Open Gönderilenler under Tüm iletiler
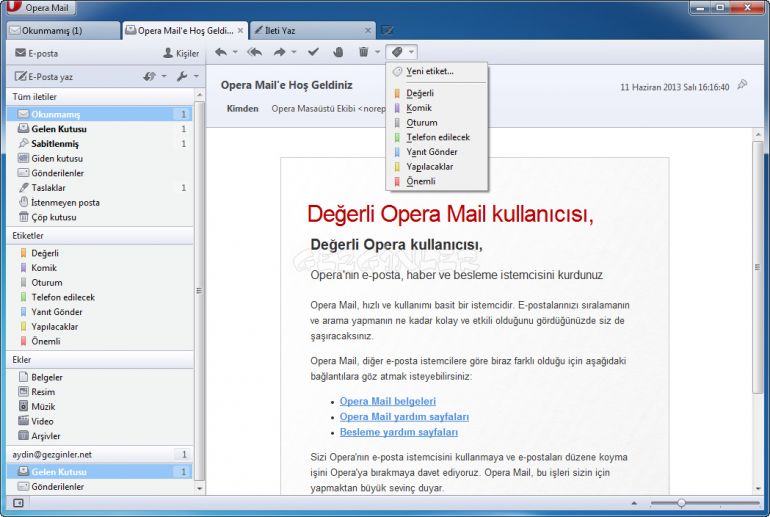 coord(100,173)
